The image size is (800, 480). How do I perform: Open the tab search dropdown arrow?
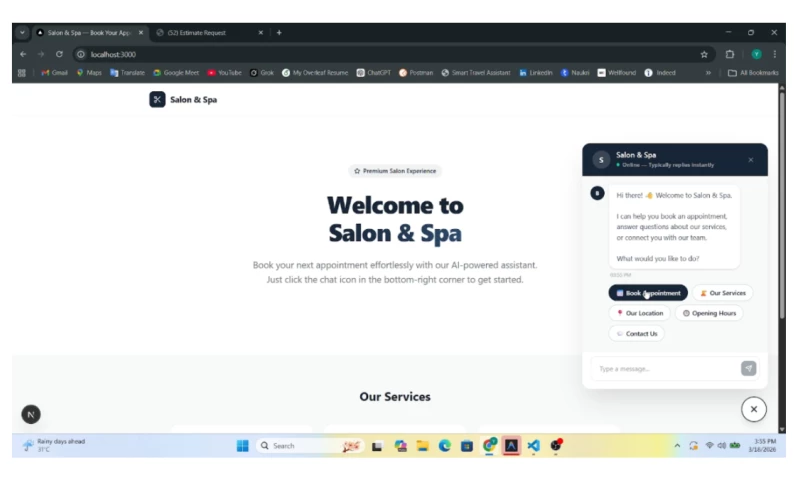pos(22,33)
